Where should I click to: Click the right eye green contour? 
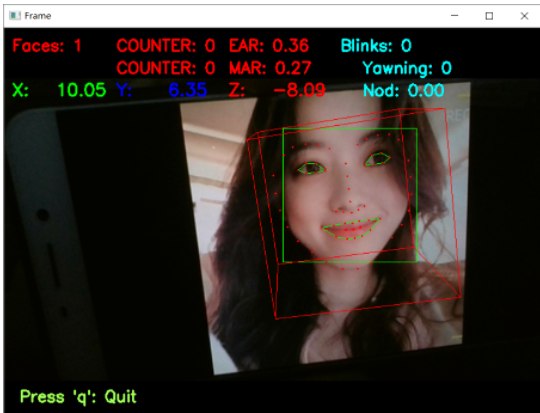(377, 159)
